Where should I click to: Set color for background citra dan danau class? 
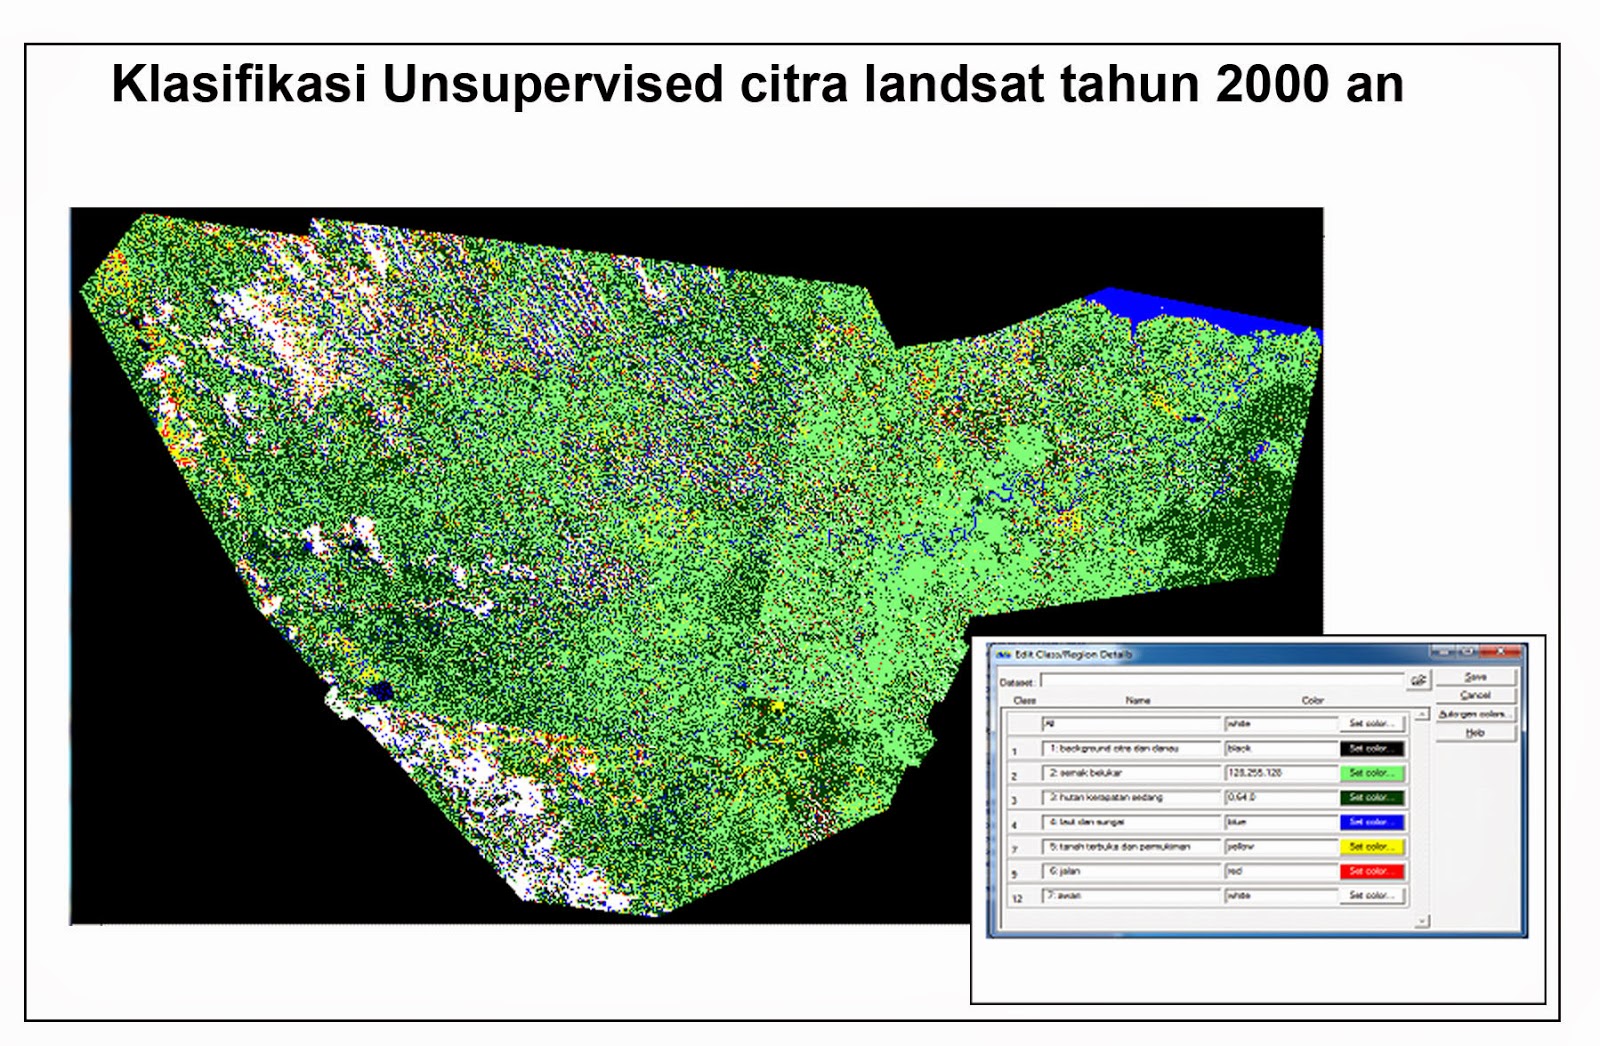tap(1372, 750)
